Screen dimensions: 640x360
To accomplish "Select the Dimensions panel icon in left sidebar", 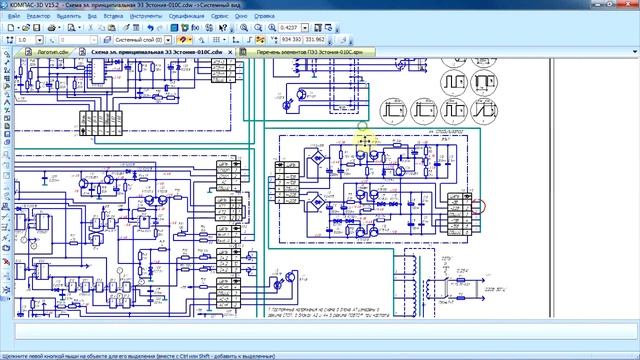I will pos(7,62).
